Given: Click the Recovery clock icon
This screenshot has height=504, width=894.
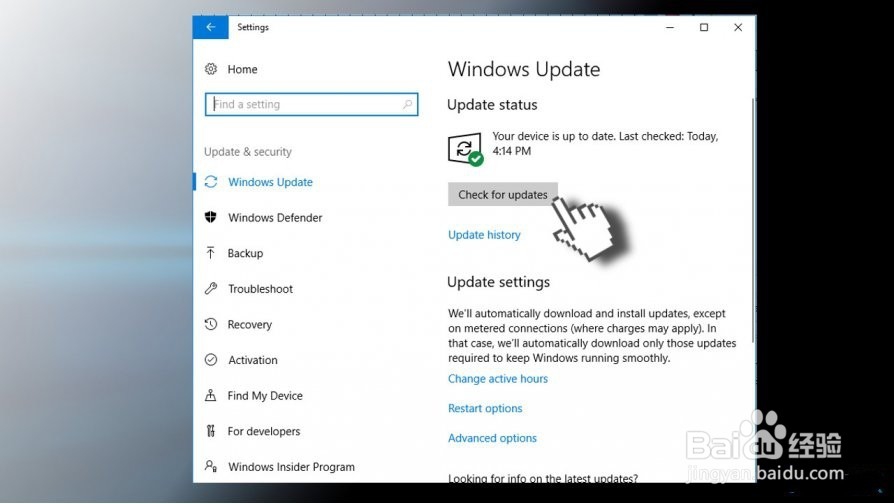Looking at the screenshot, I should (x=211, y=324).
